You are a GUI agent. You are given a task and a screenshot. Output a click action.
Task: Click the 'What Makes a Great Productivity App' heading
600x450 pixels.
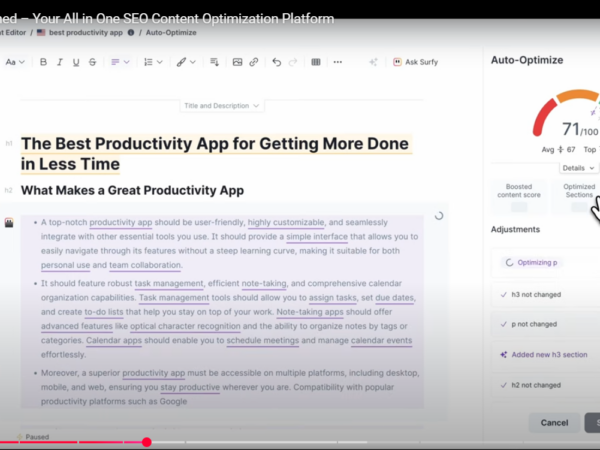[132, 190]
